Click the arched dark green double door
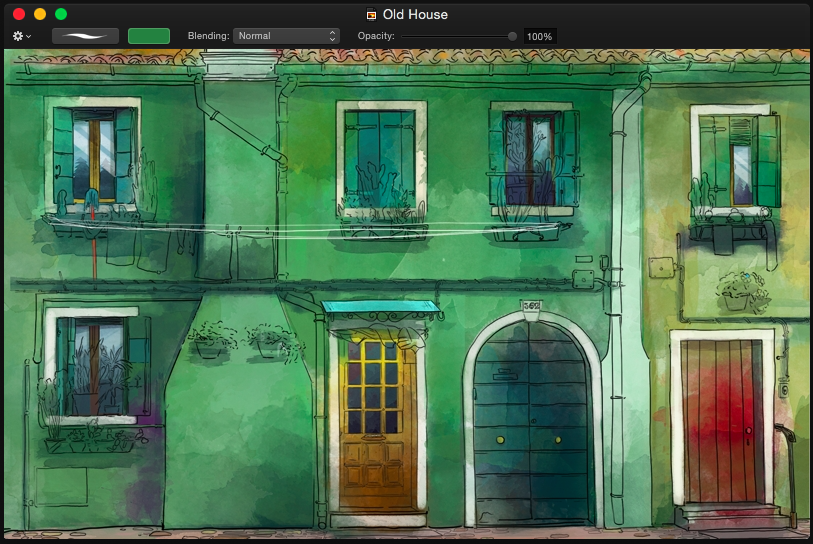The height and width of the screenshot is (544, 813). 531,430
